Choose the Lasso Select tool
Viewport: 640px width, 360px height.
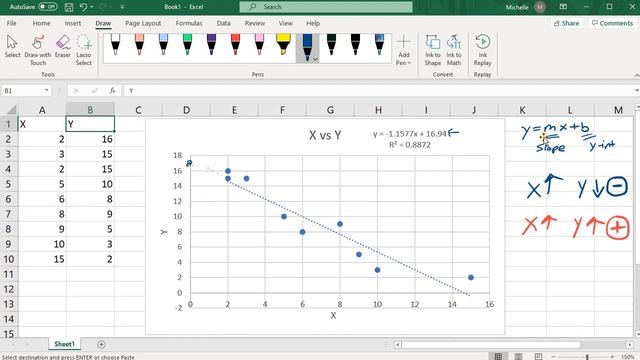coord(83,49)
